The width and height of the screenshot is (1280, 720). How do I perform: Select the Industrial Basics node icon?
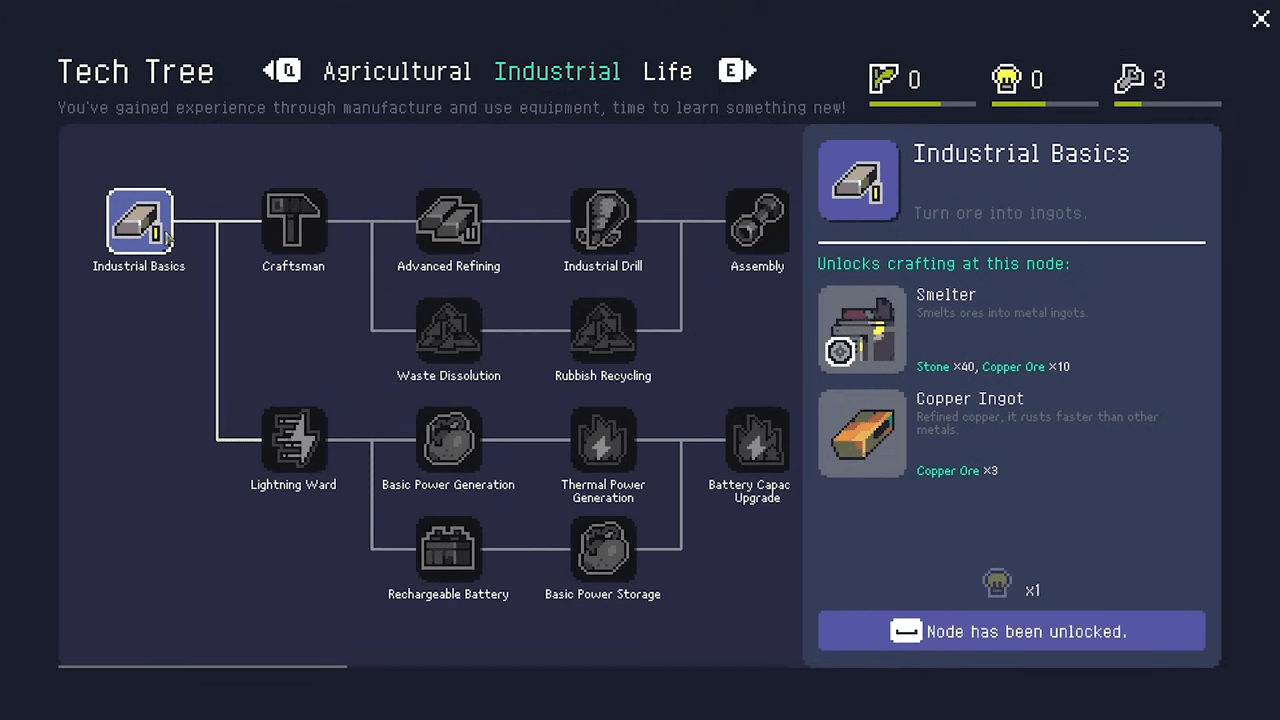point(139,221)
